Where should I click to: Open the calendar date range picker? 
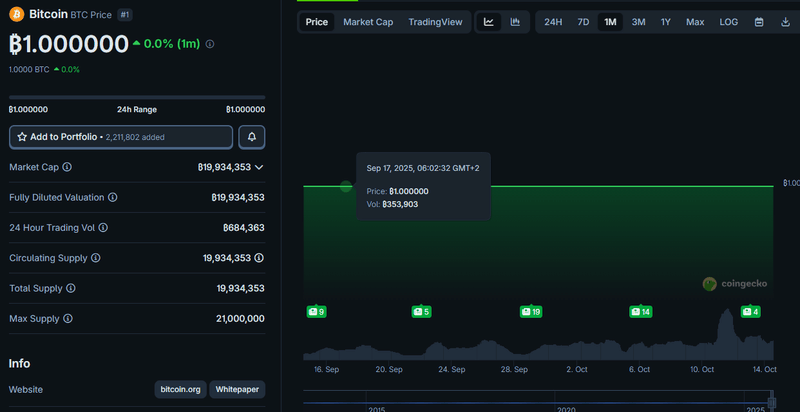[759, 22]
